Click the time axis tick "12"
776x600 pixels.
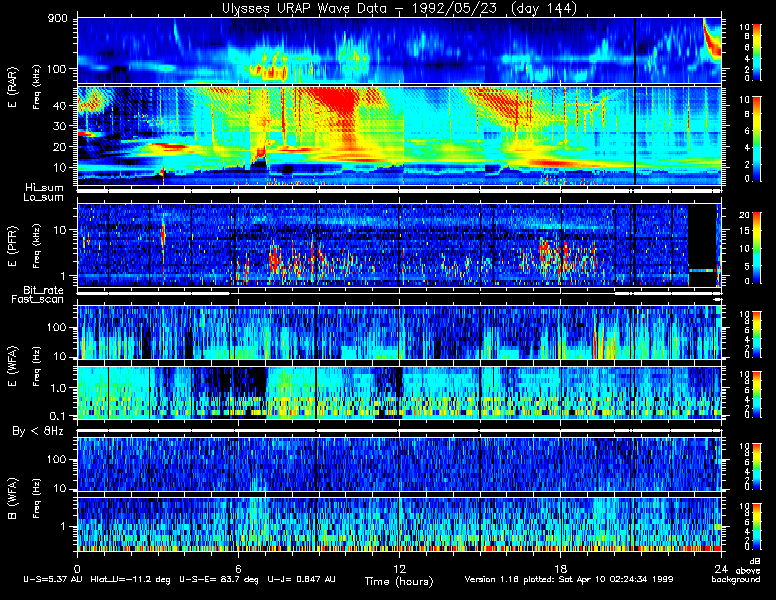pyautogui.click(x=399, y=569)
